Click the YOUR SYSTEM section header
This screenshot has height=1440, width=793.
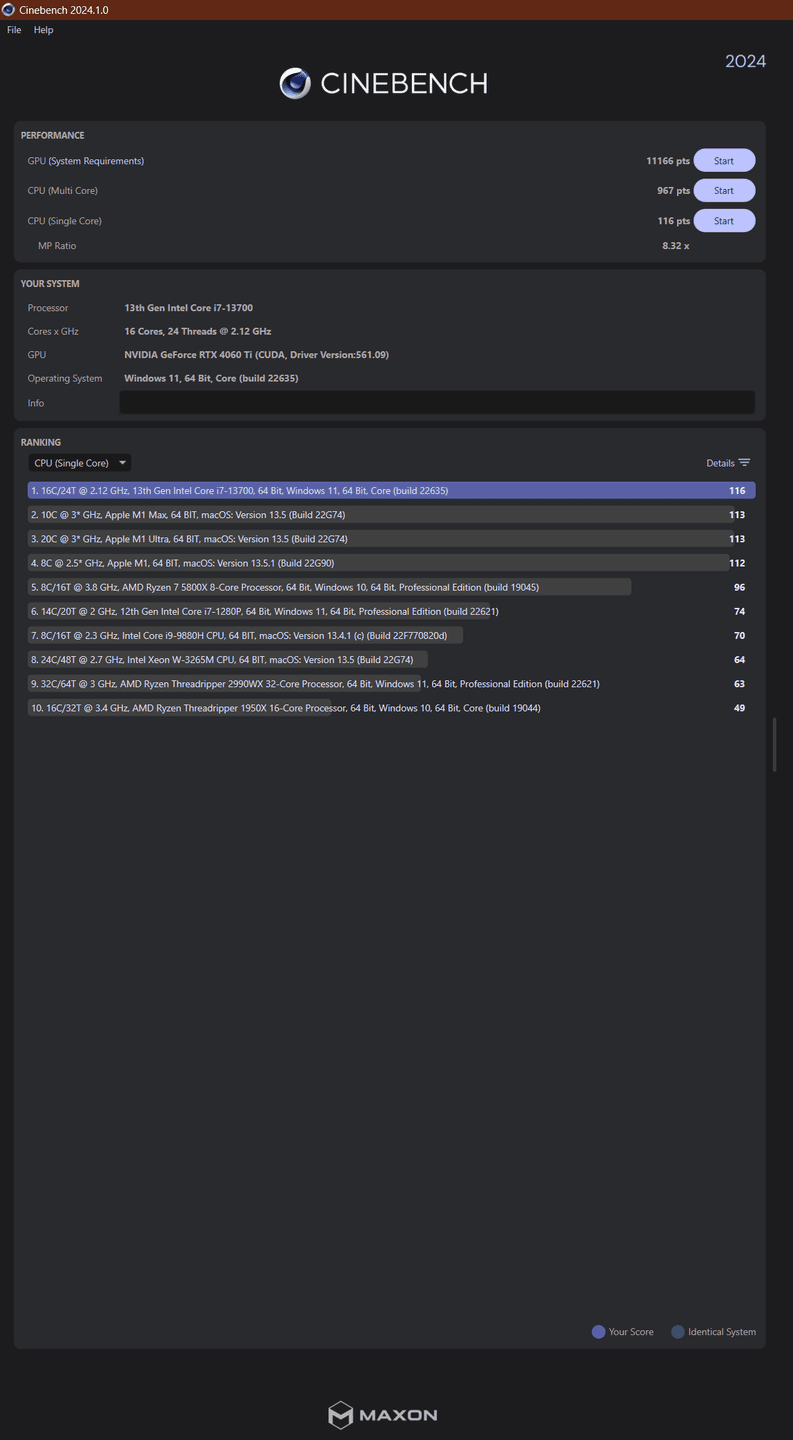[x=50, y=284]
